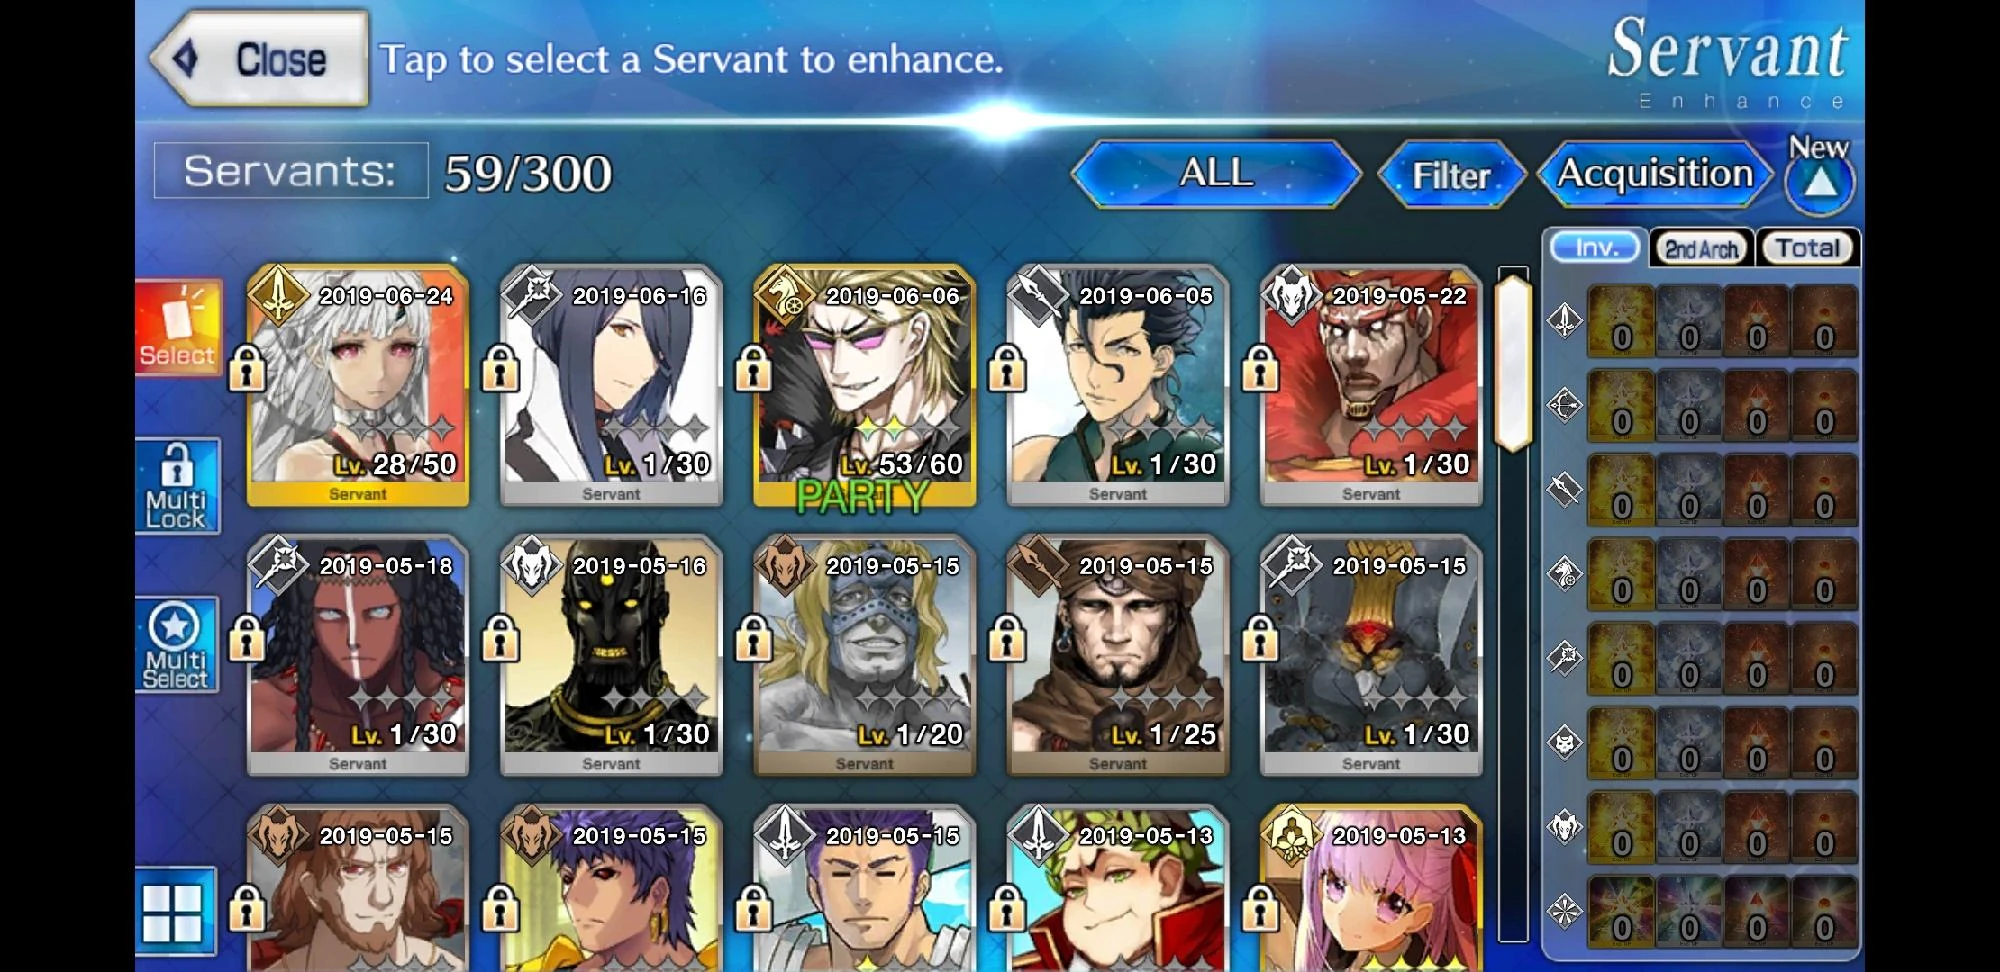Select the Berserker class beast icon
This screenshot has width=2000, height=972.
[x=1565, y=827]
